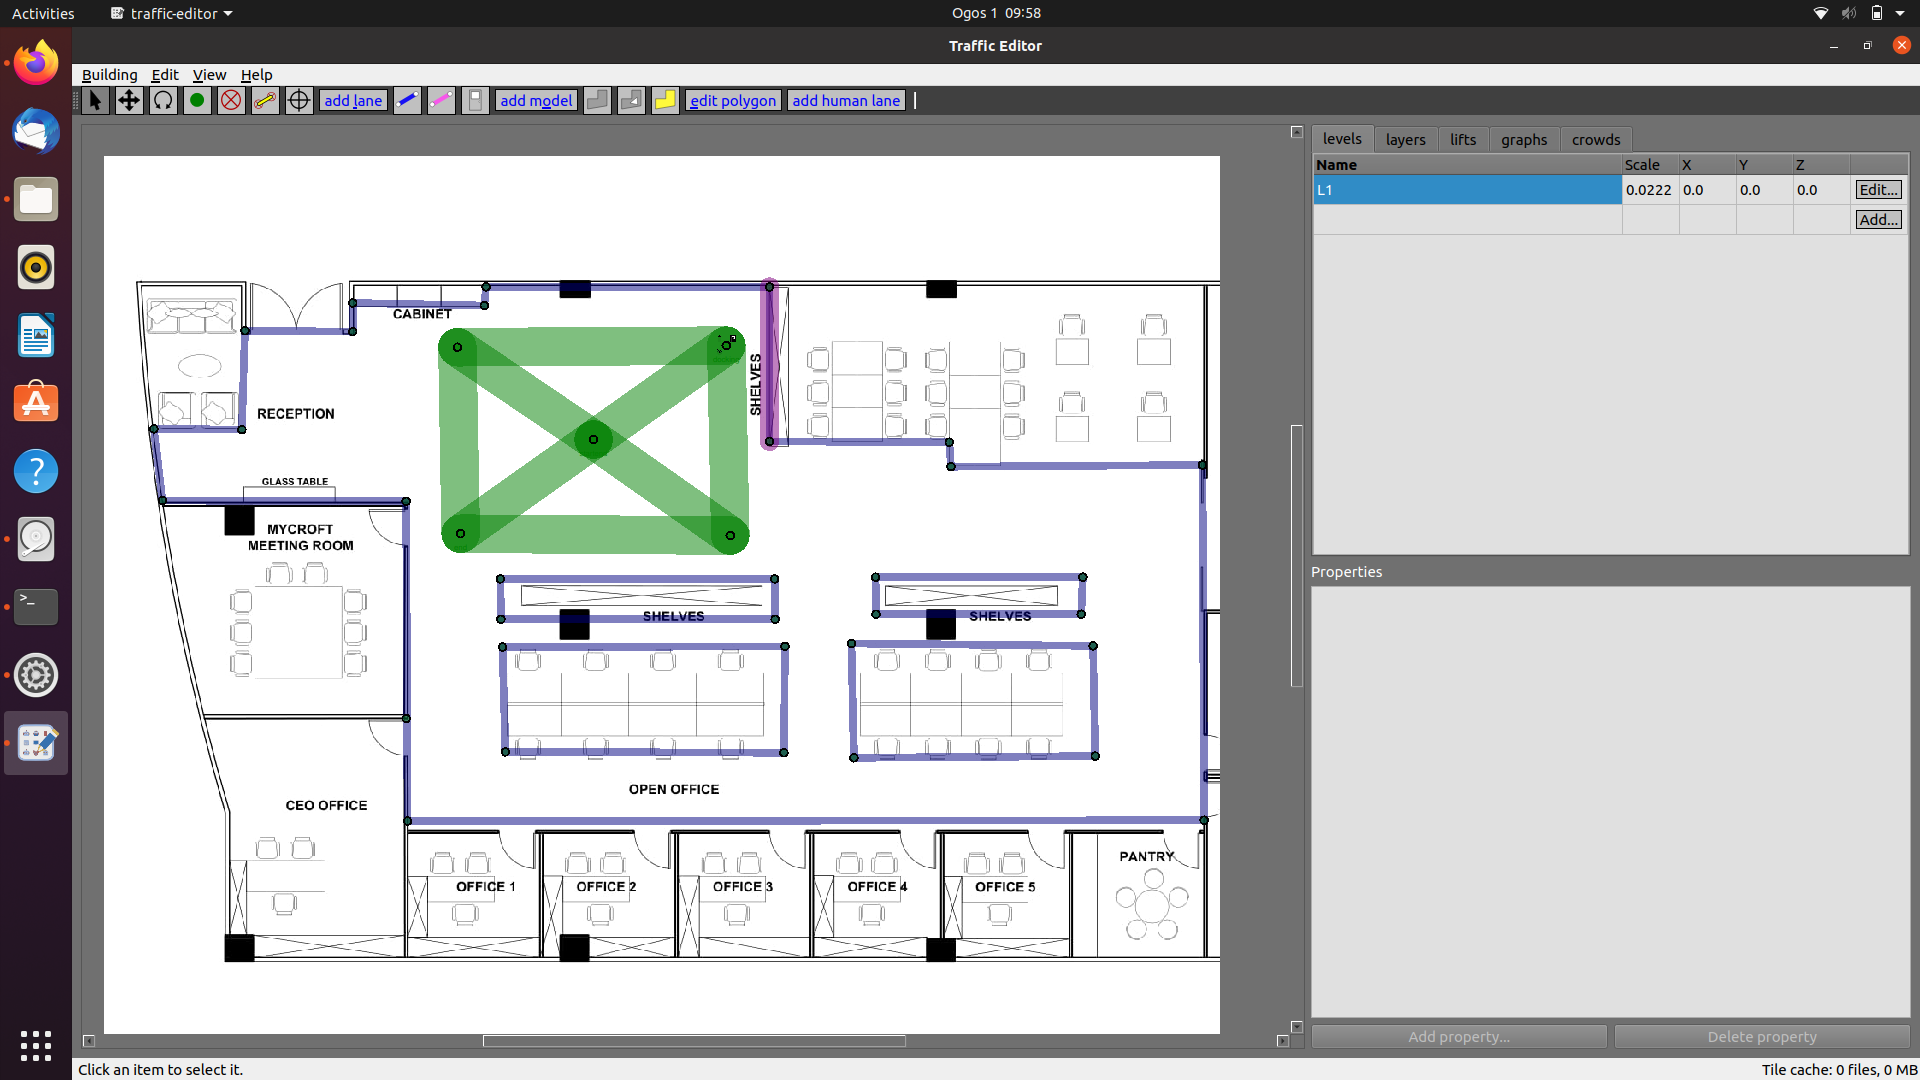
Task: Activate the rotate tool
Action: click(x=163, y=100)
